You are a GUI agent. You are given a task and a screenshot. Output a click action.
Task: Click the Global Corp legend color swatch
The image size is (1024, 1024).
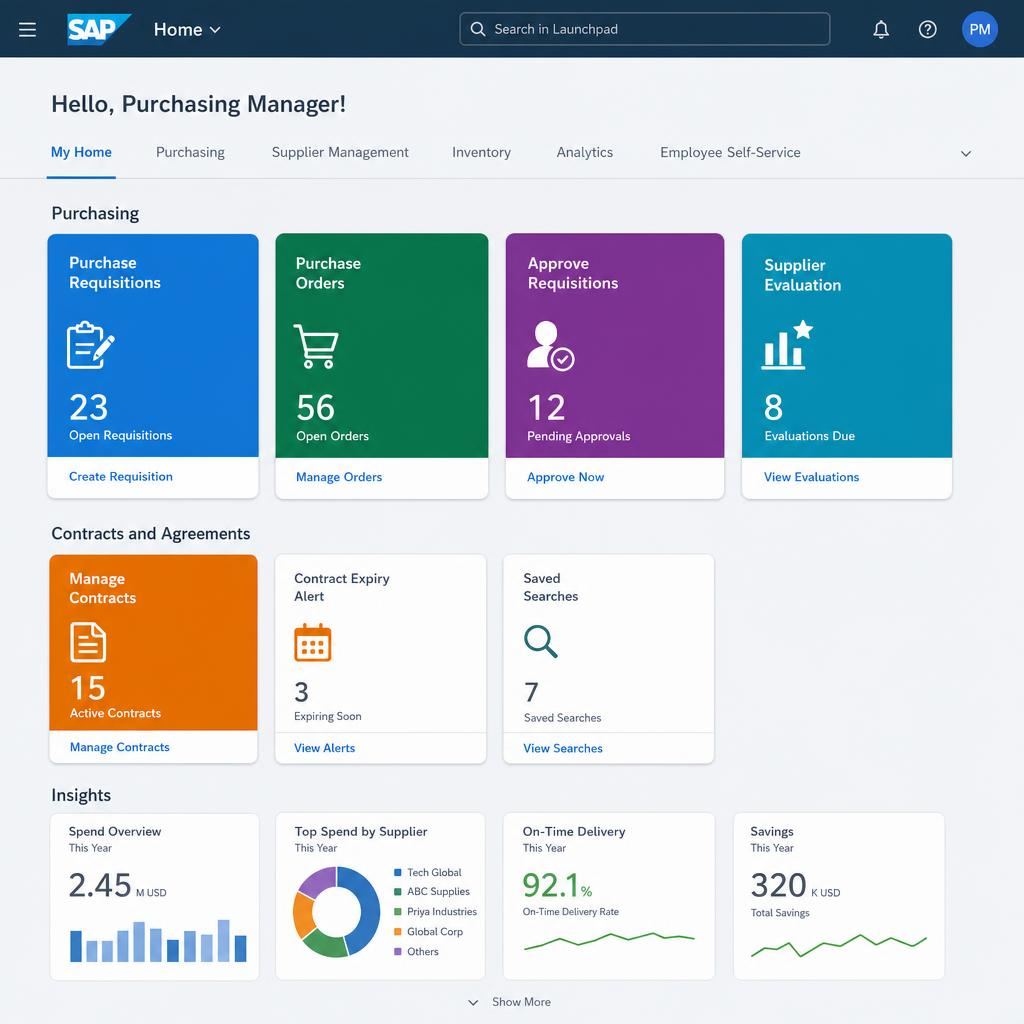pos(398,932)
